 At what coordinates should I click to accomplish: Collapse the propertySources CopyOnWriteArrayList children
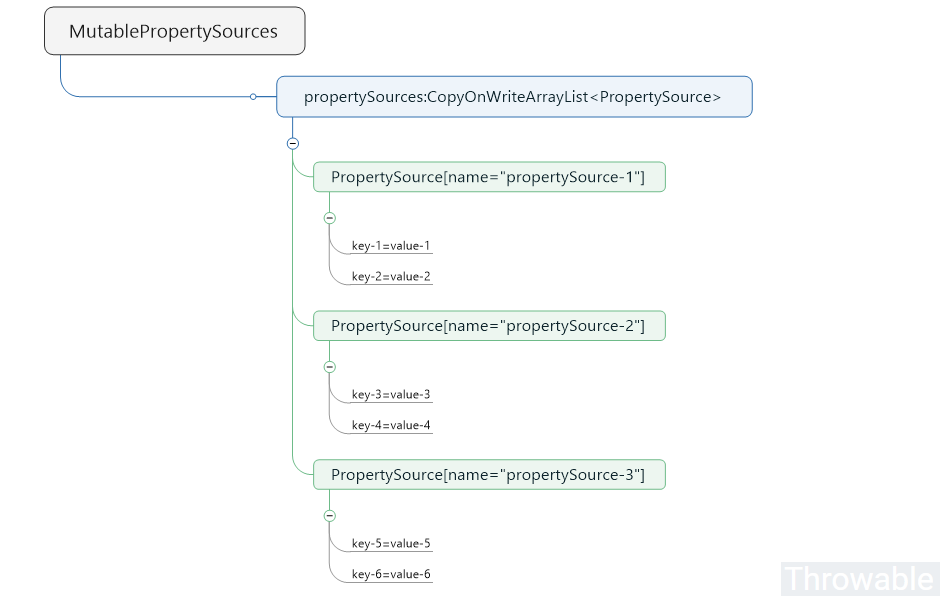(293, 143)
